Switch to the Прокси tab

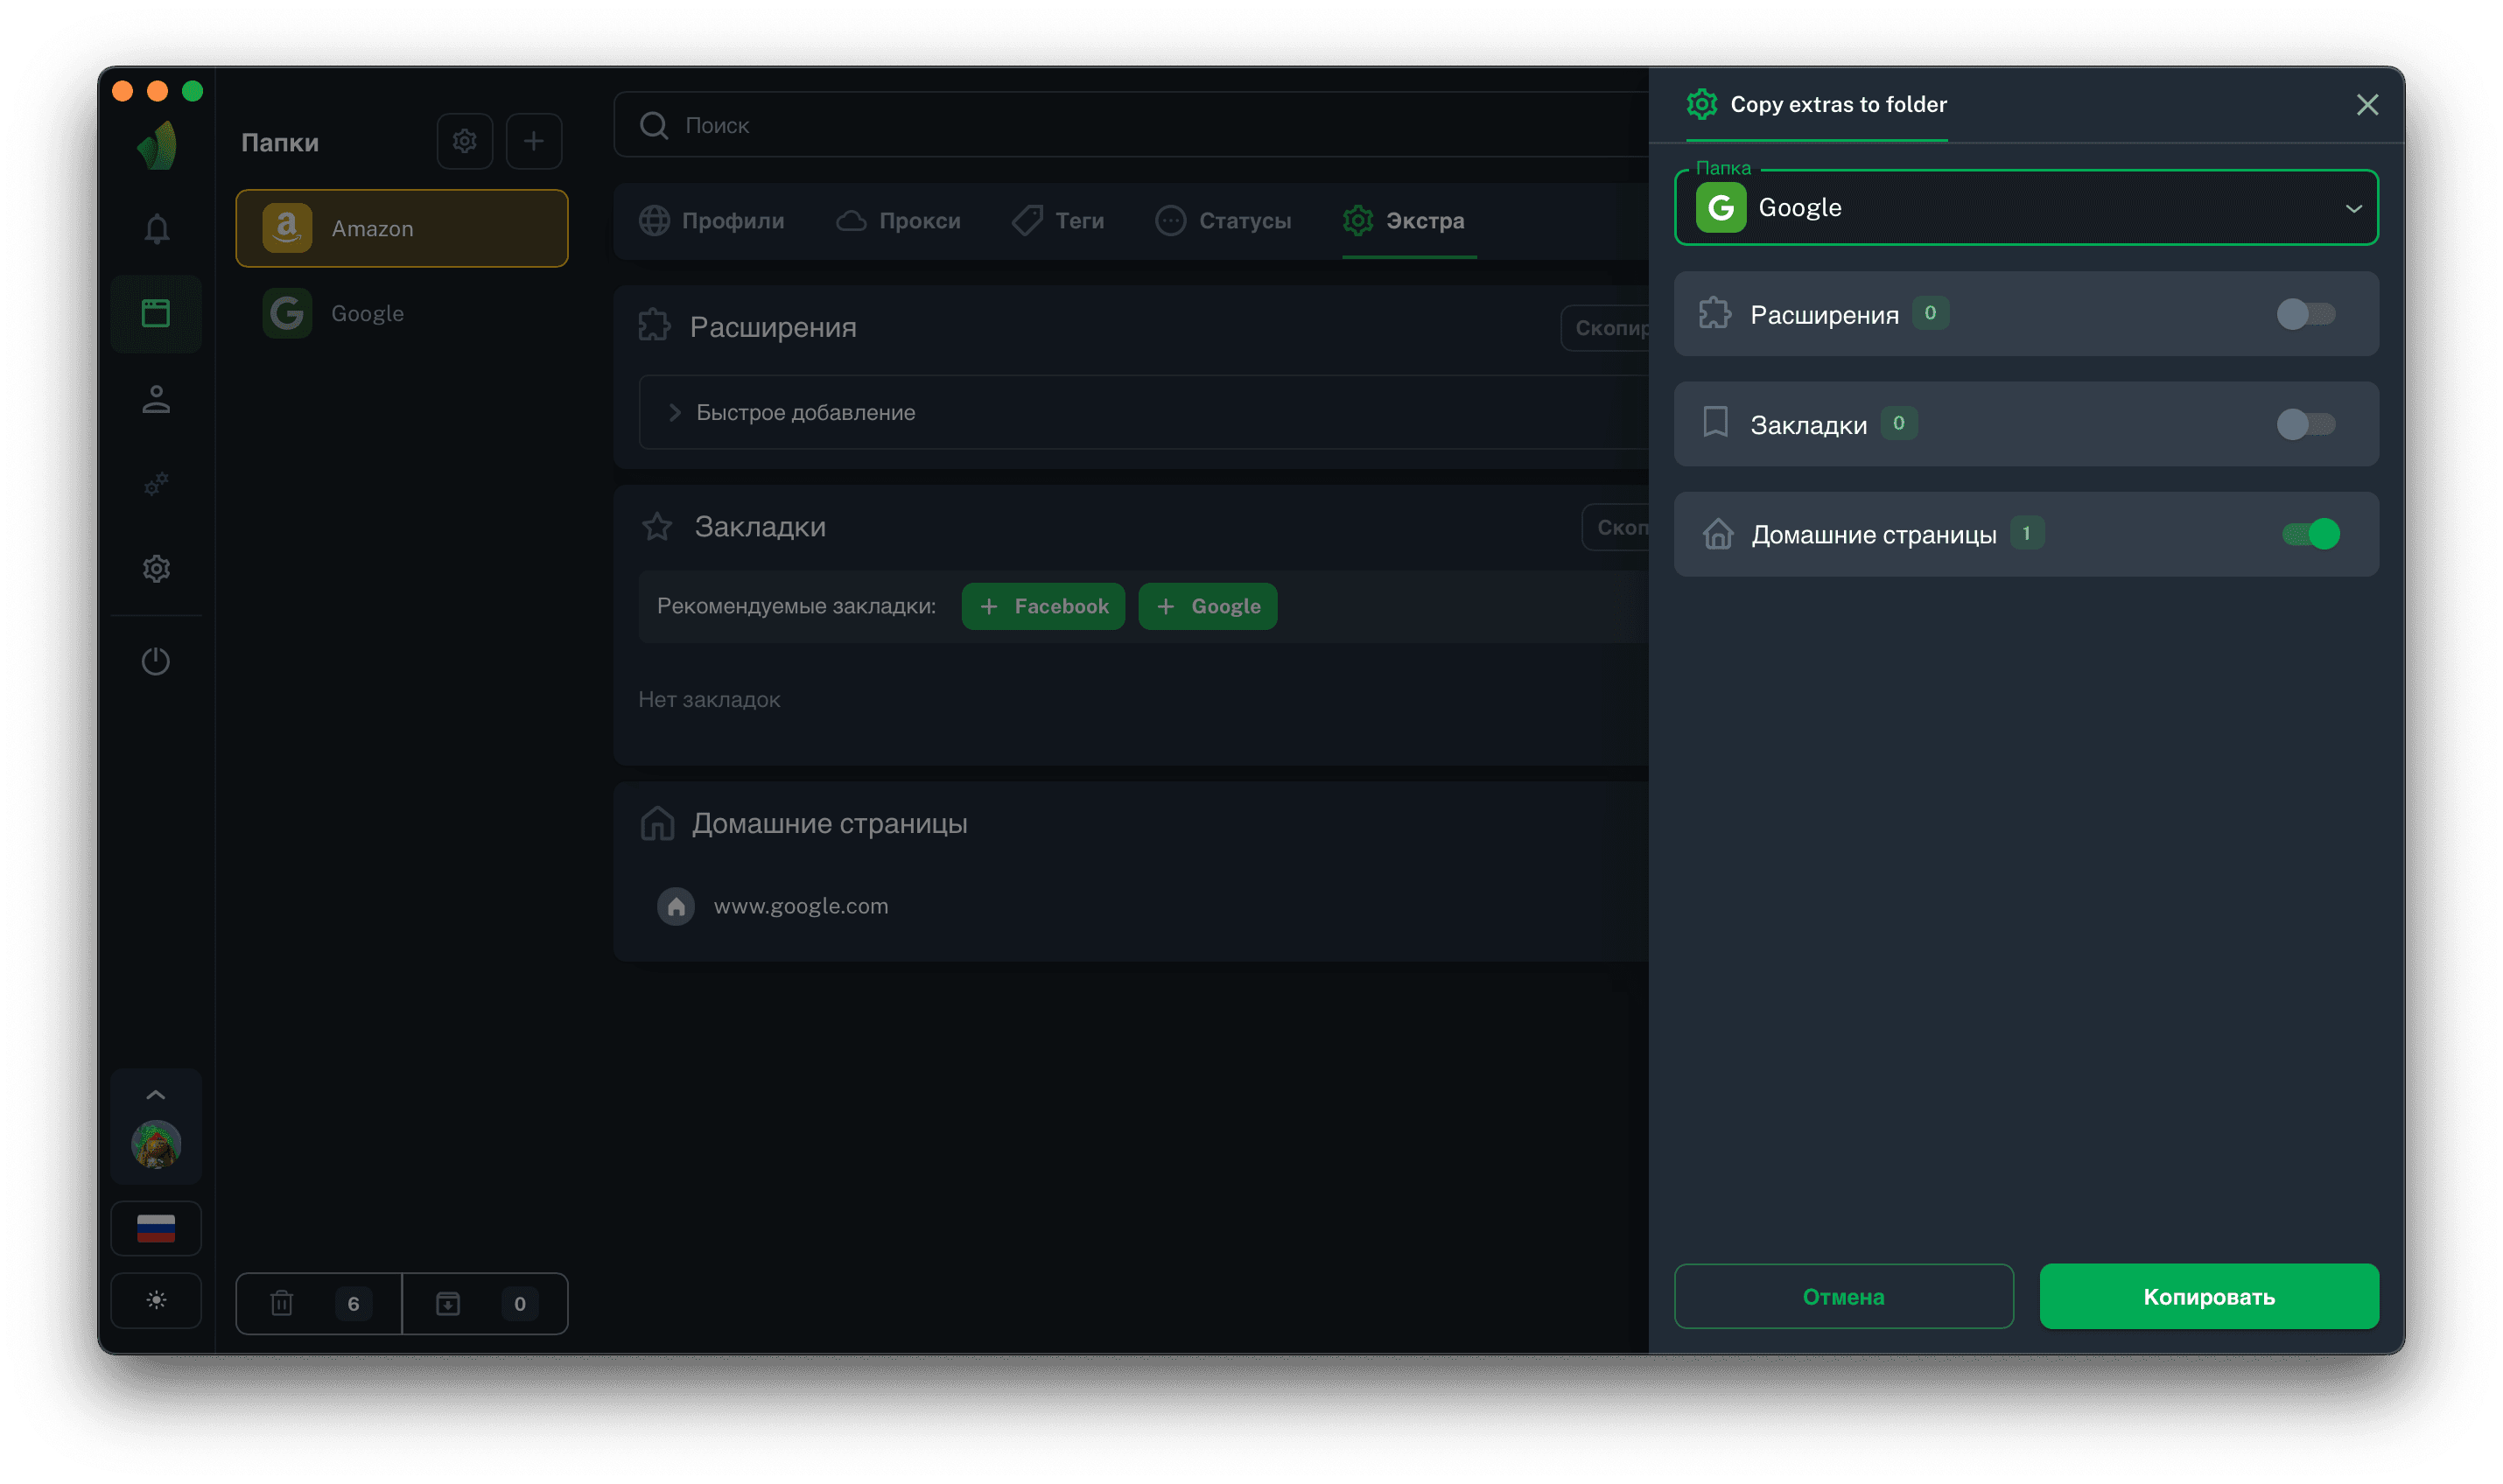(x=898, y=221)
